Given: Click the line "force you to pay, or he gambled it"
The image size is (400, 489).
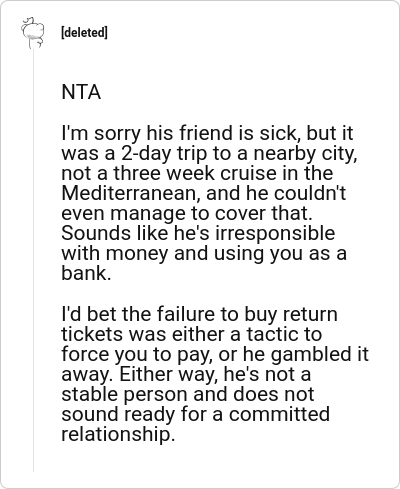Looking at the screenshot, I should click(x=215, y=355).
